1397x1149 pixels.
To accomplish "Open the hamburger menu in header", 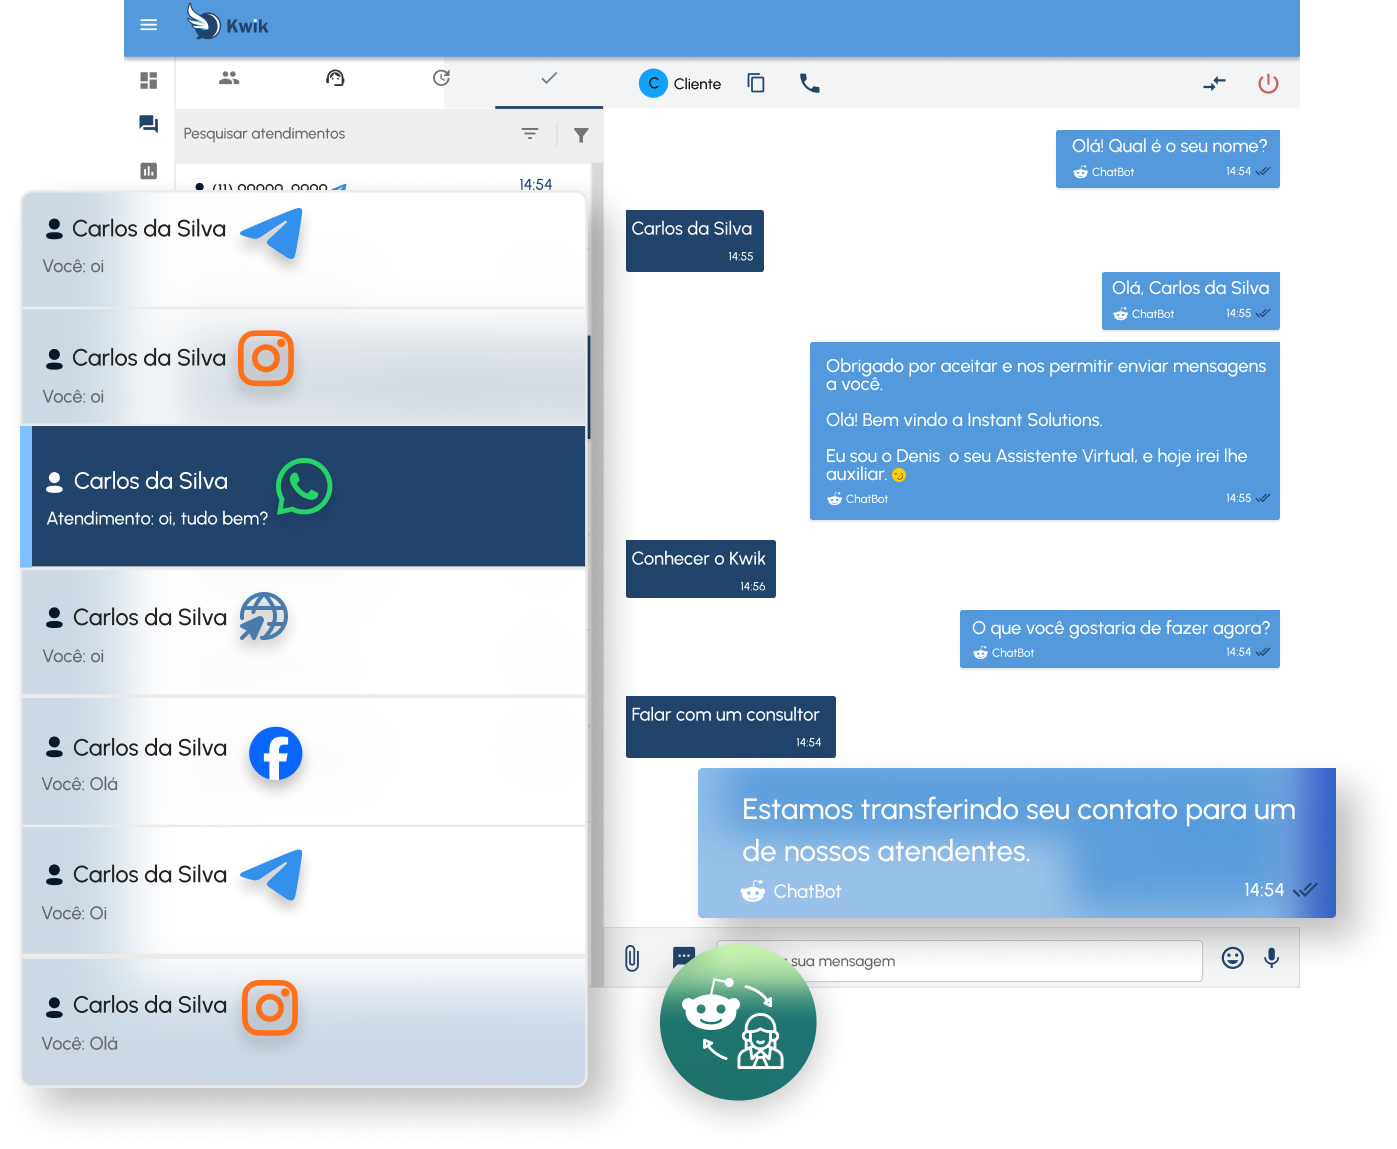I will (149, 25).
